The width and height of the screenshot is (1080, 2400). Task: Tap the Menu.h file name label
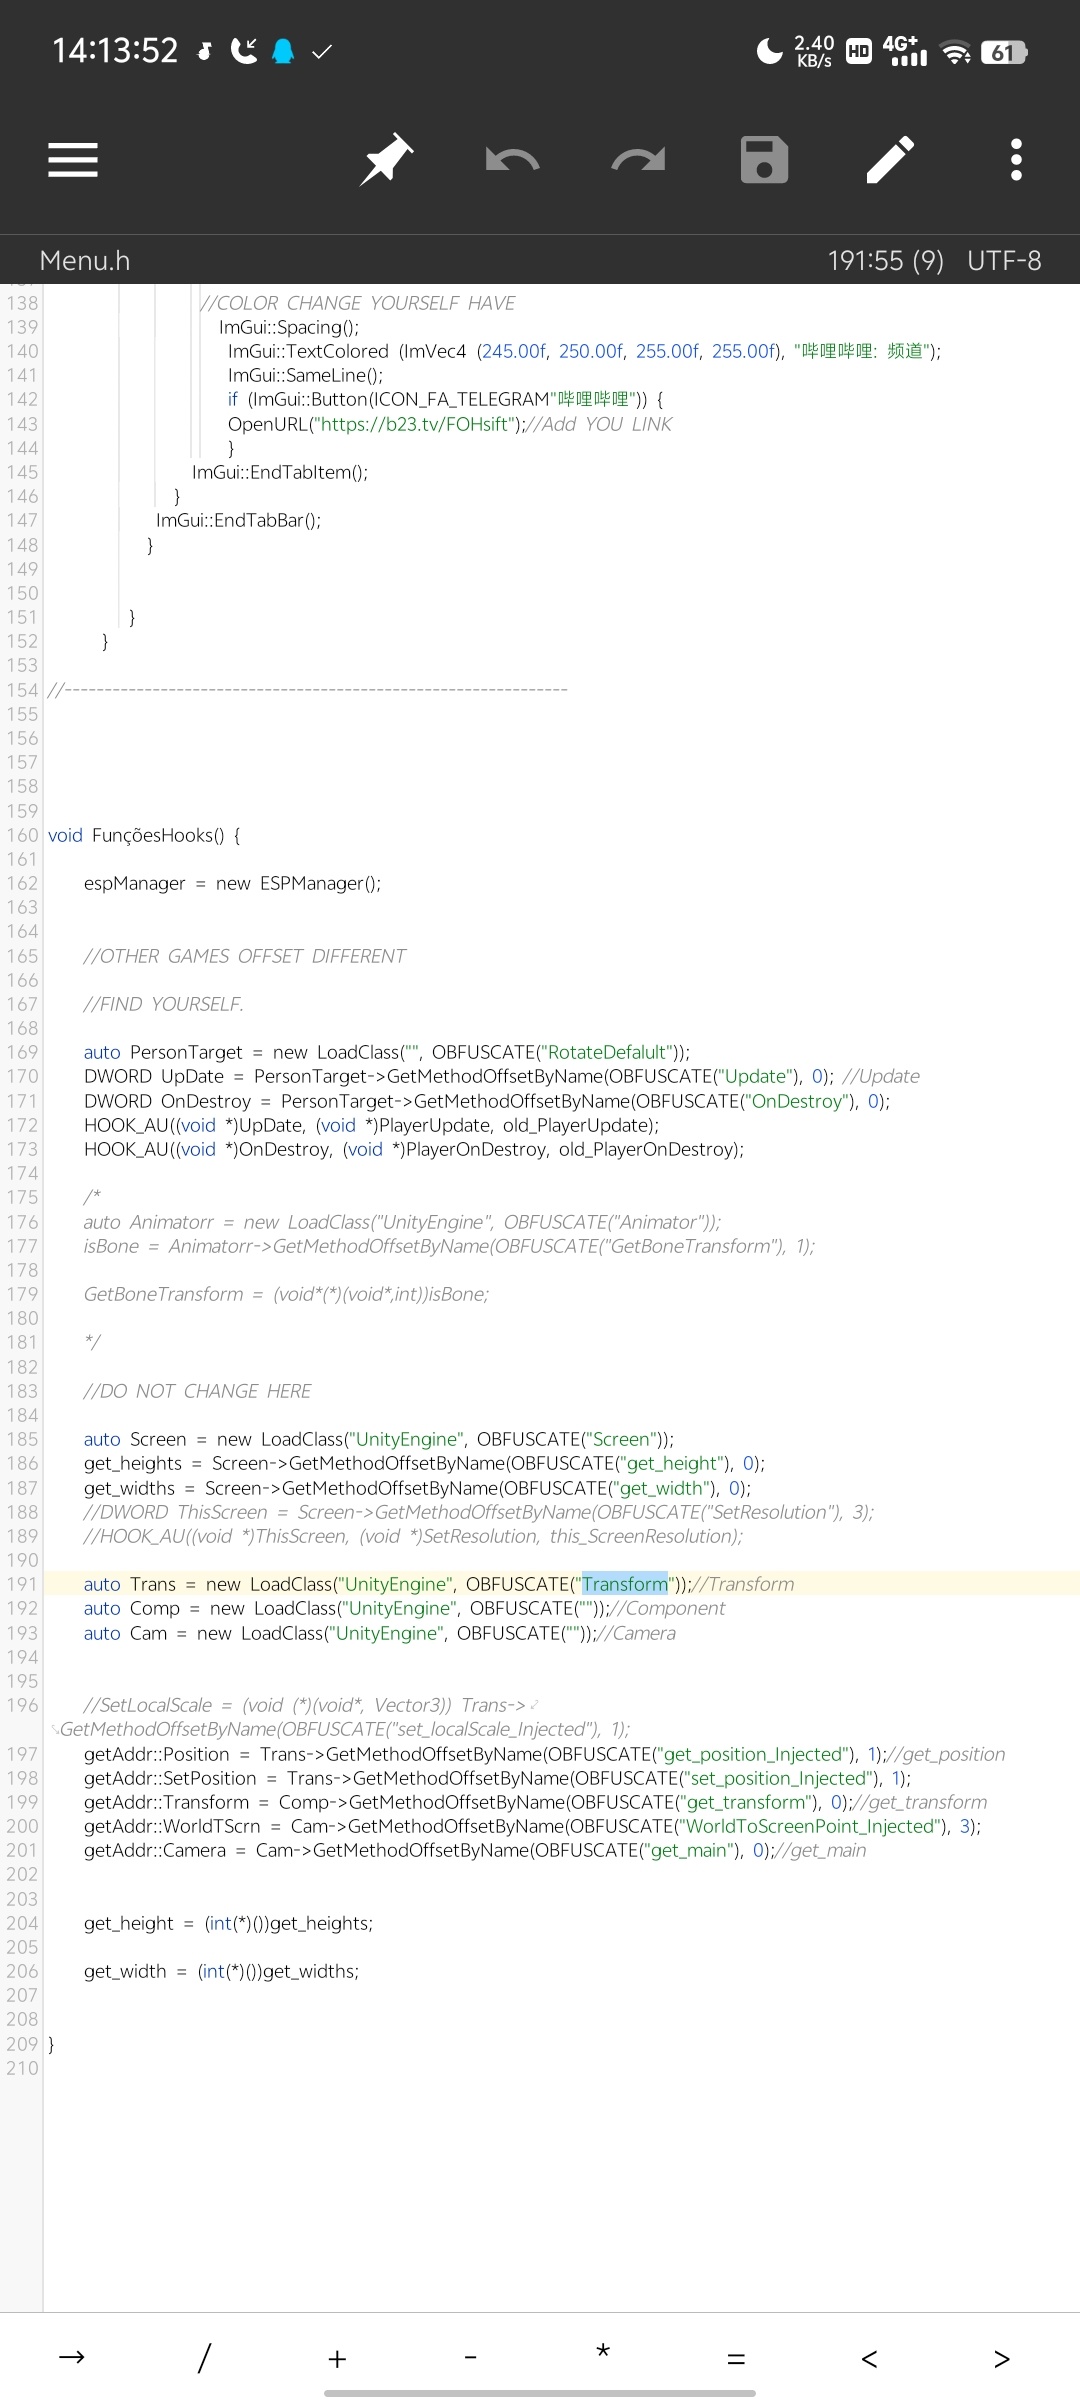85,261
